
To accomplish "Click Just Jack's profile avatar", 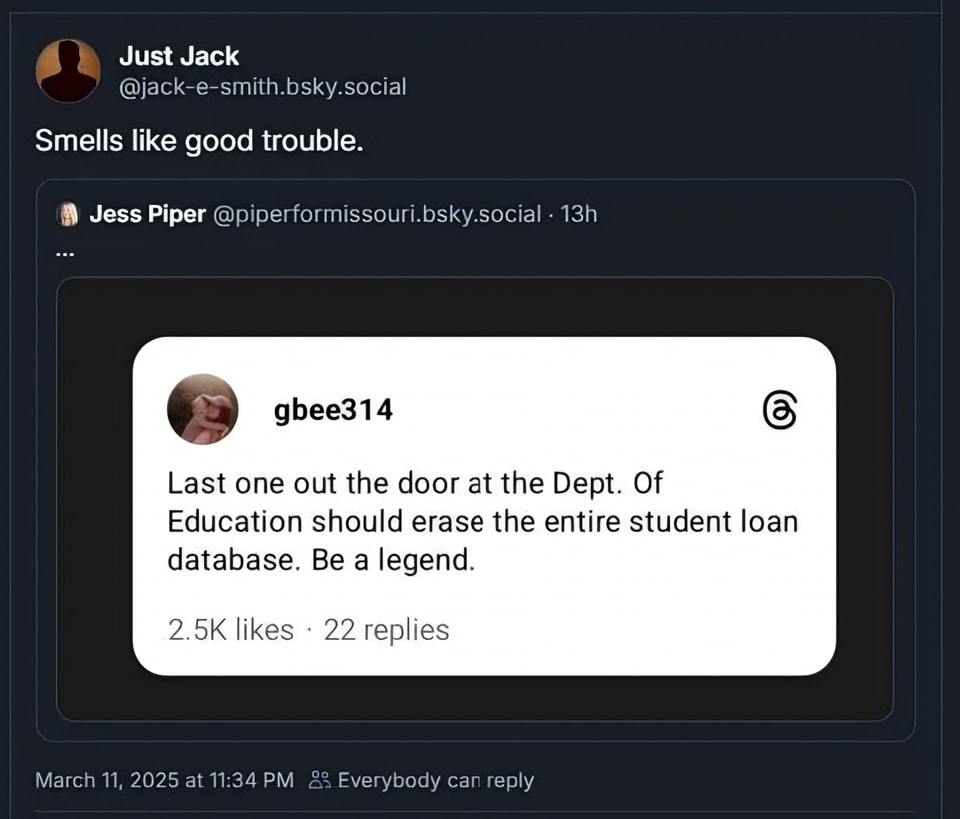I will (68, 71).
